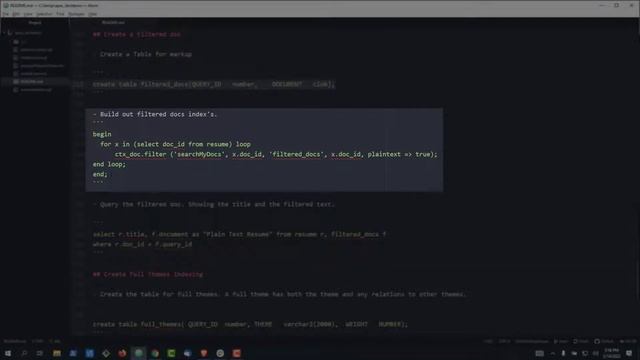Click the Atom icon on taskbar

click(x=139, y=353)
